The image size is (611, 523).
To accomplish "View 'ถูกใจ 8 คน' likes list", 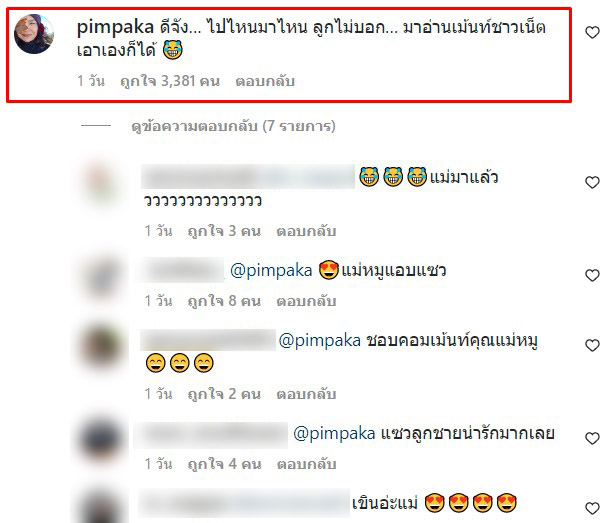I will coord(224,301).
